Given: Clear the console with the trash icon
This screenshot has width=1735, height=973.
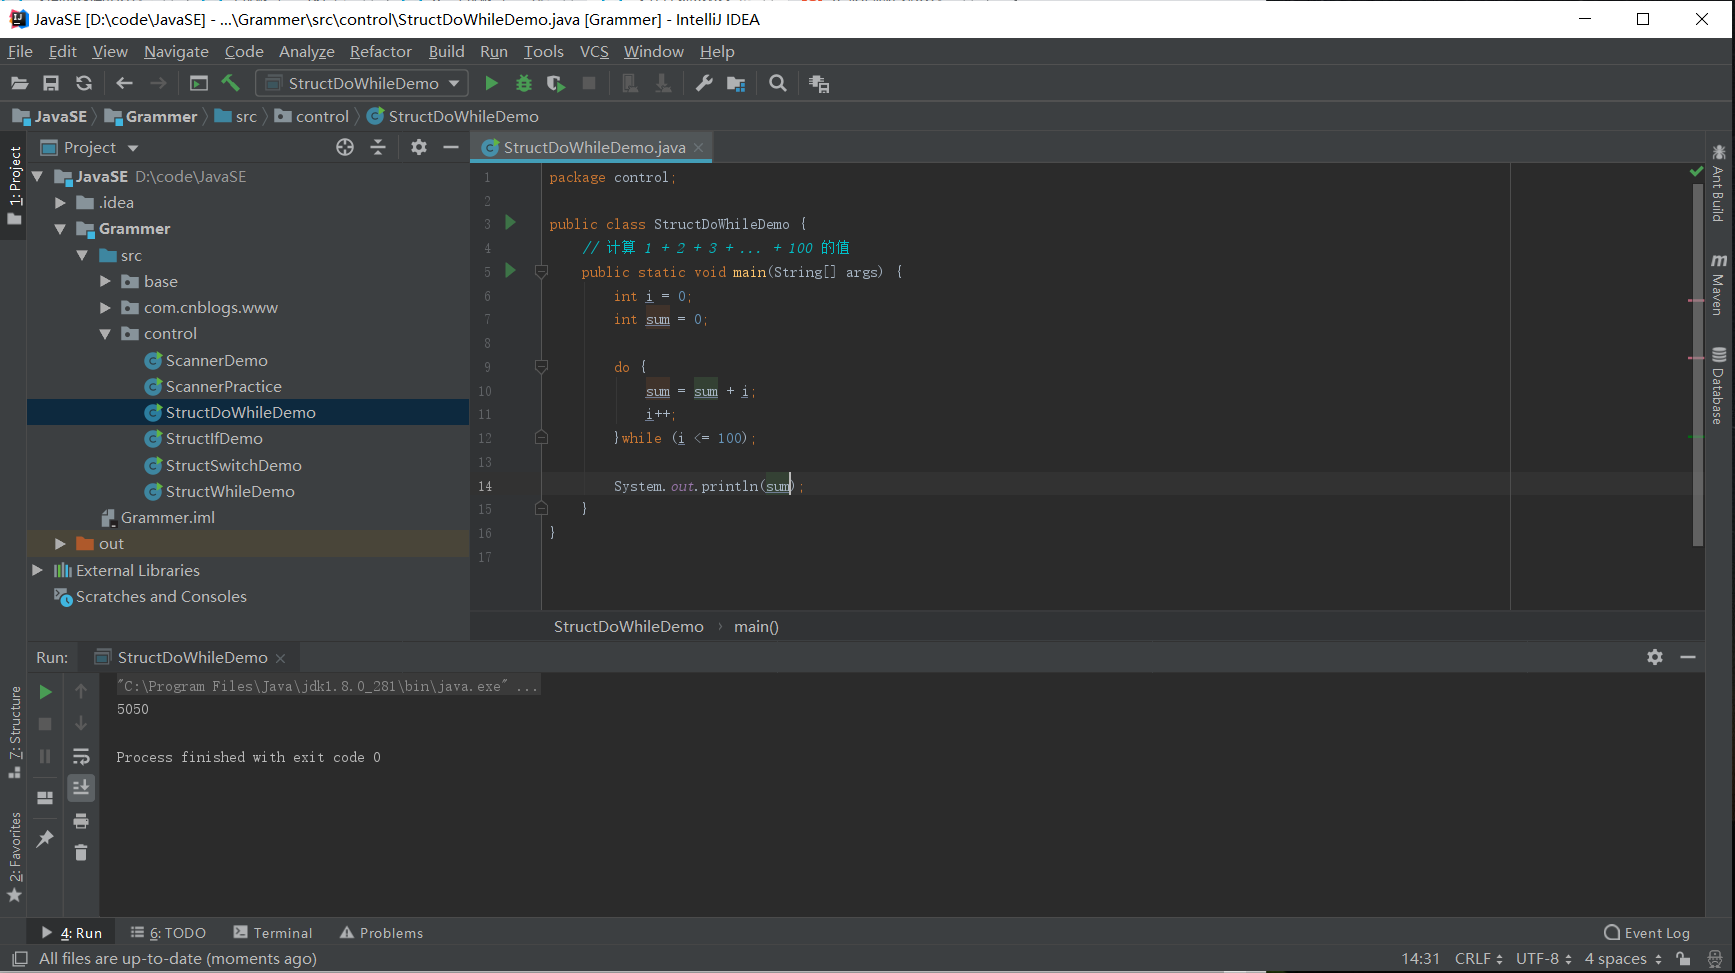Looking at the screenshot, I should [x=81, y=853].
